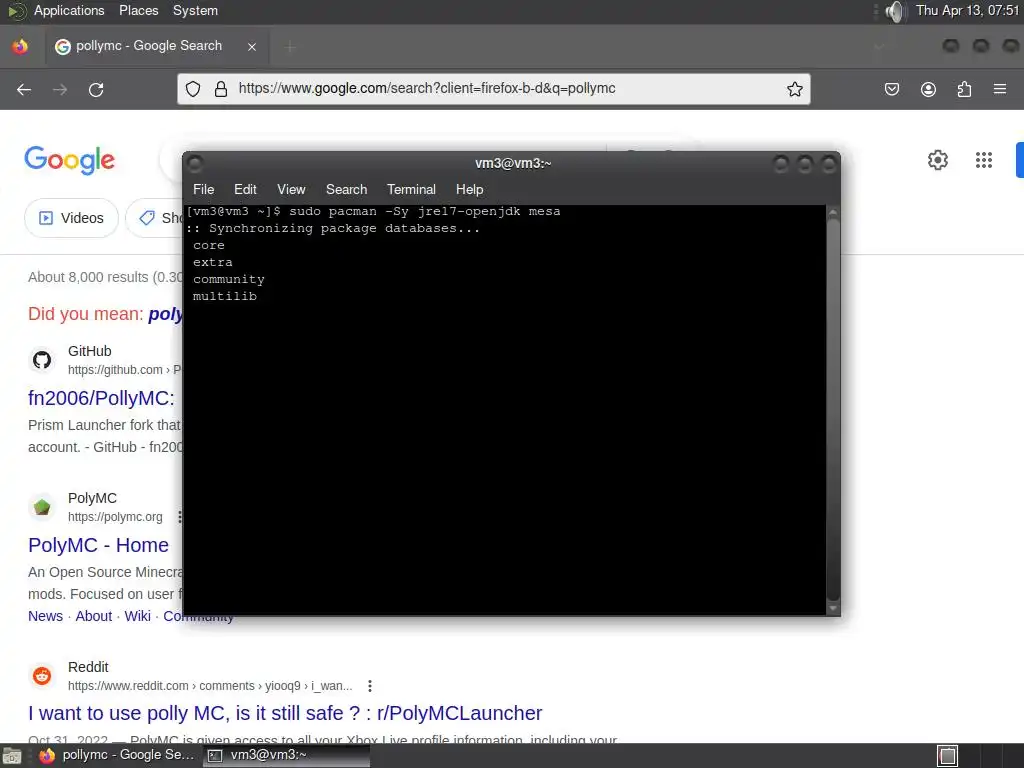Image resolution: width=1024 pixels, height=768 pixels.
Task: Open the System panel menu
Action: (195, 10)
